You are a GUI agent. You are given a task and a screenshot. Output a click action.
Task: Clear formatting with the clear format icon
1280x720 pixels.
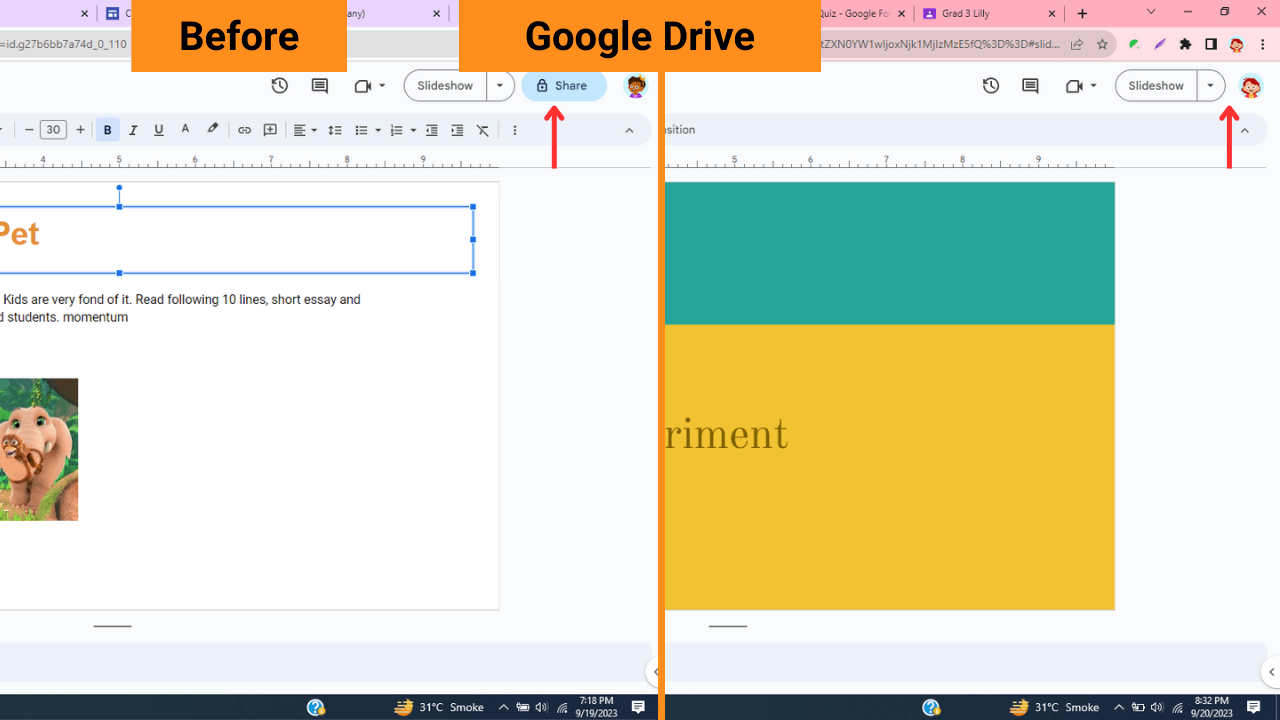482,130
